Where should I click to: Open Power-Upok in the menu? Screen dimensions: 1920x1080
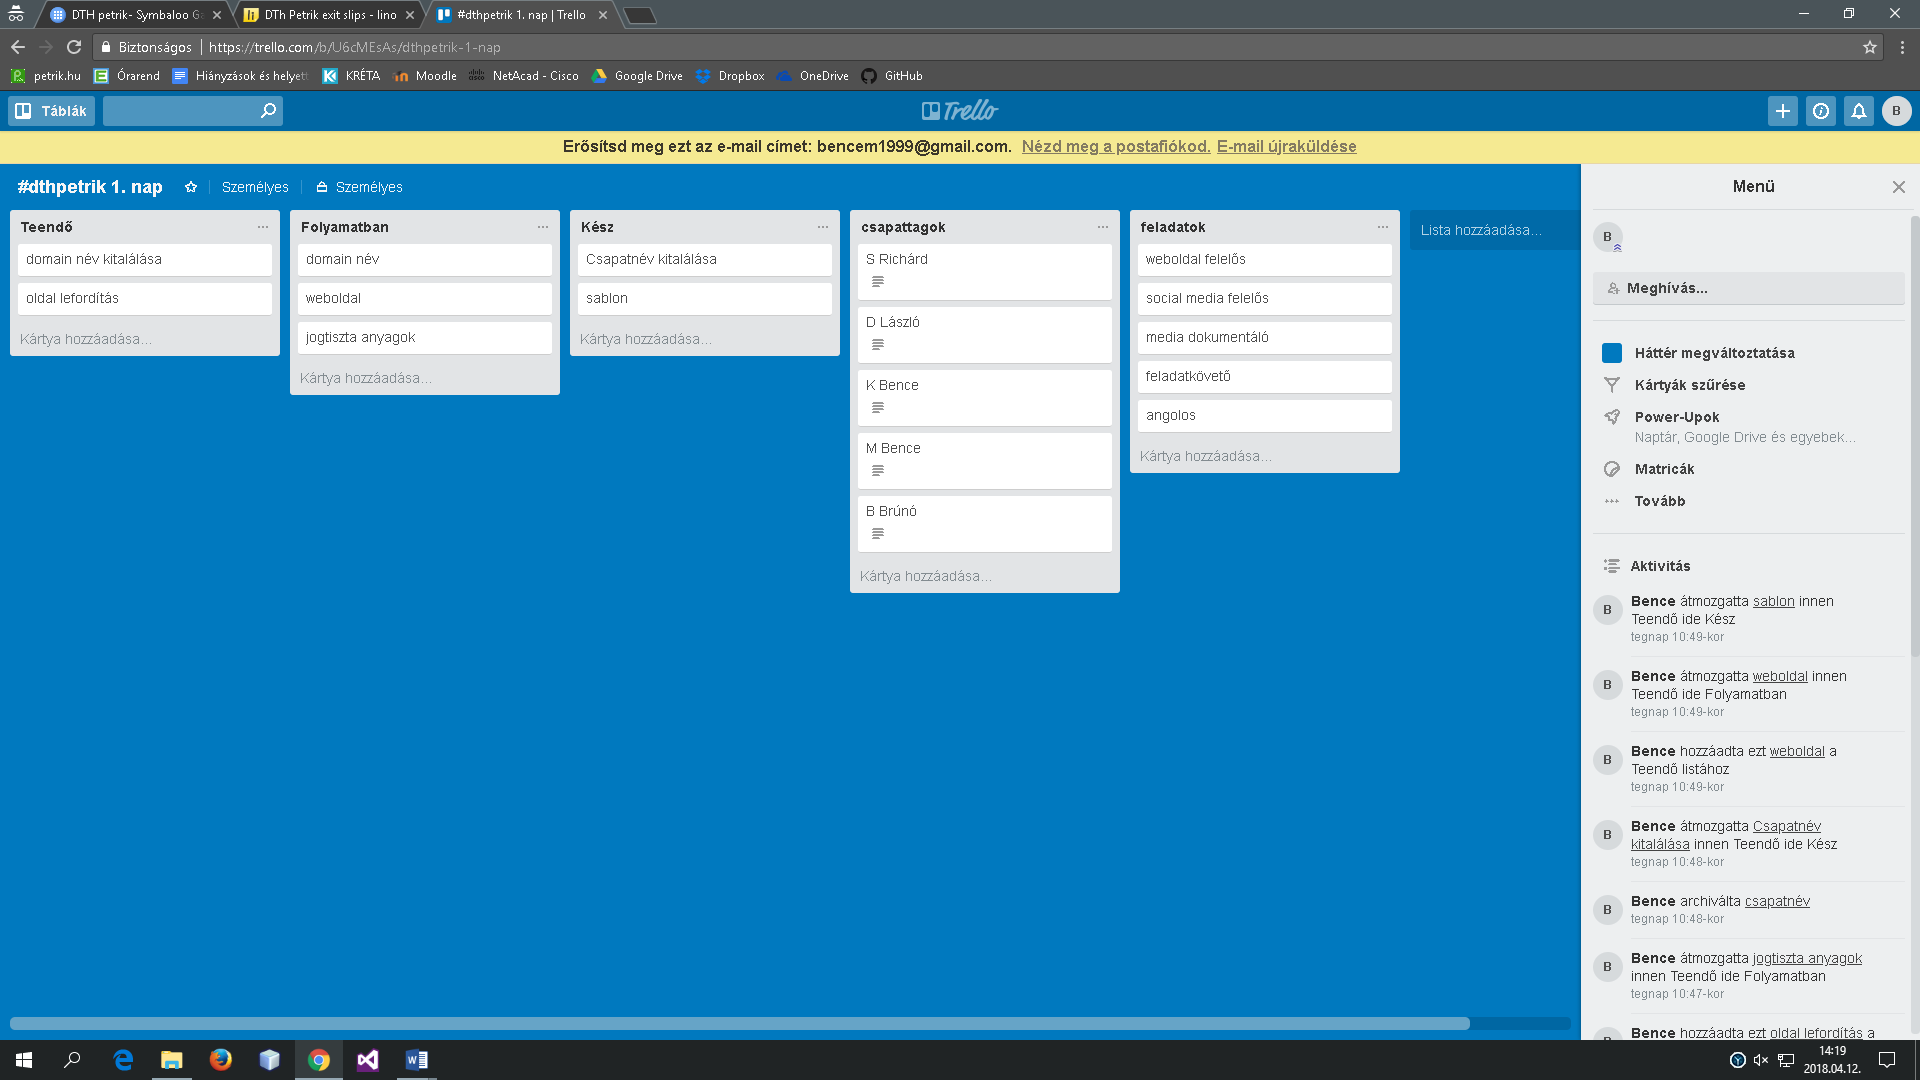pyautogui.click(x=1677, y=417)
